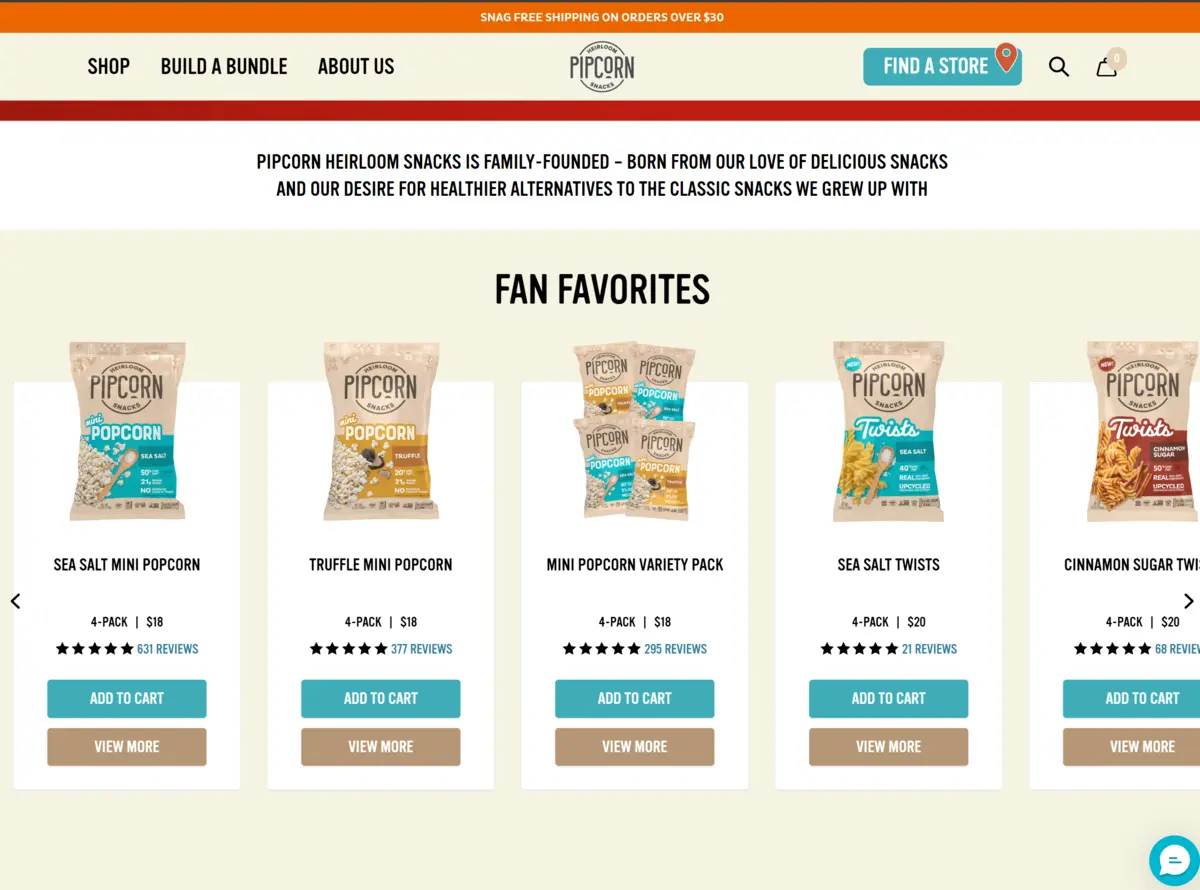Open the shopping cart bag icon
This screenshot has width=1200, height=890.
pyautogui.click(x=1107, y=67)
